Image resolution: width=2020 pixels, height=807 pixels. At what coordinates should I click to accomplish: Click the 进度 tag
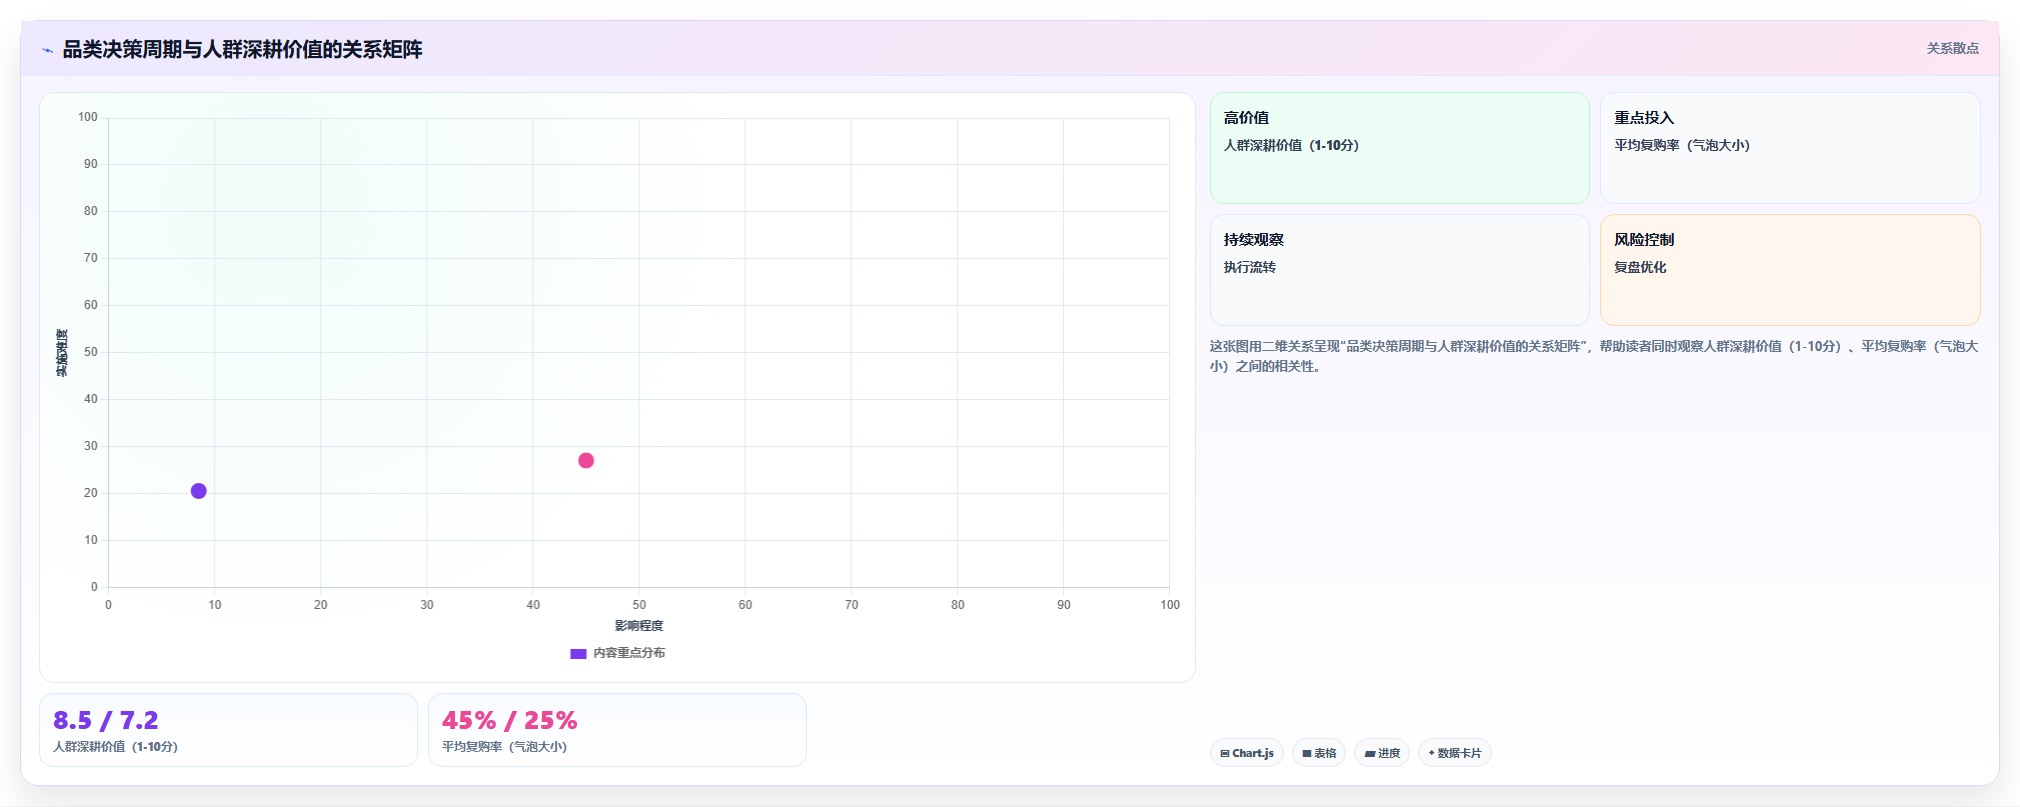1382,753
